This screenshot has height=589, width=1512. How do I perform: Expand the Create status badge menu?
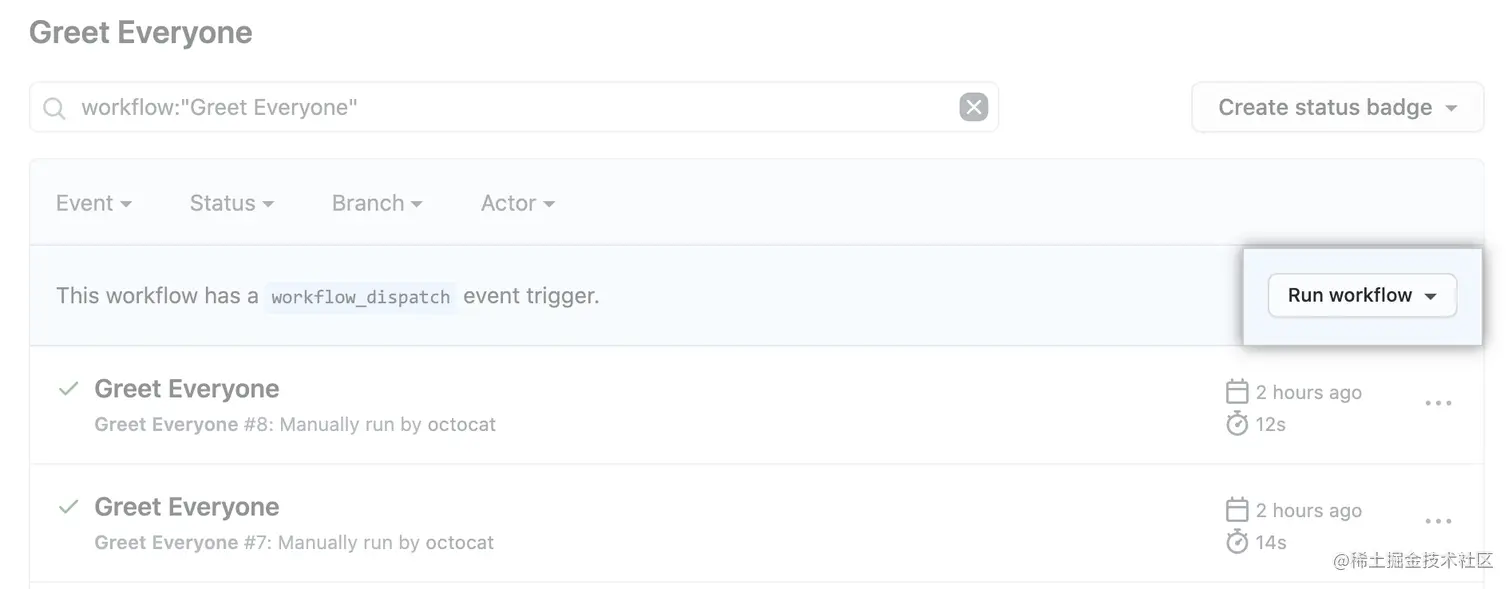[1336, 107]
